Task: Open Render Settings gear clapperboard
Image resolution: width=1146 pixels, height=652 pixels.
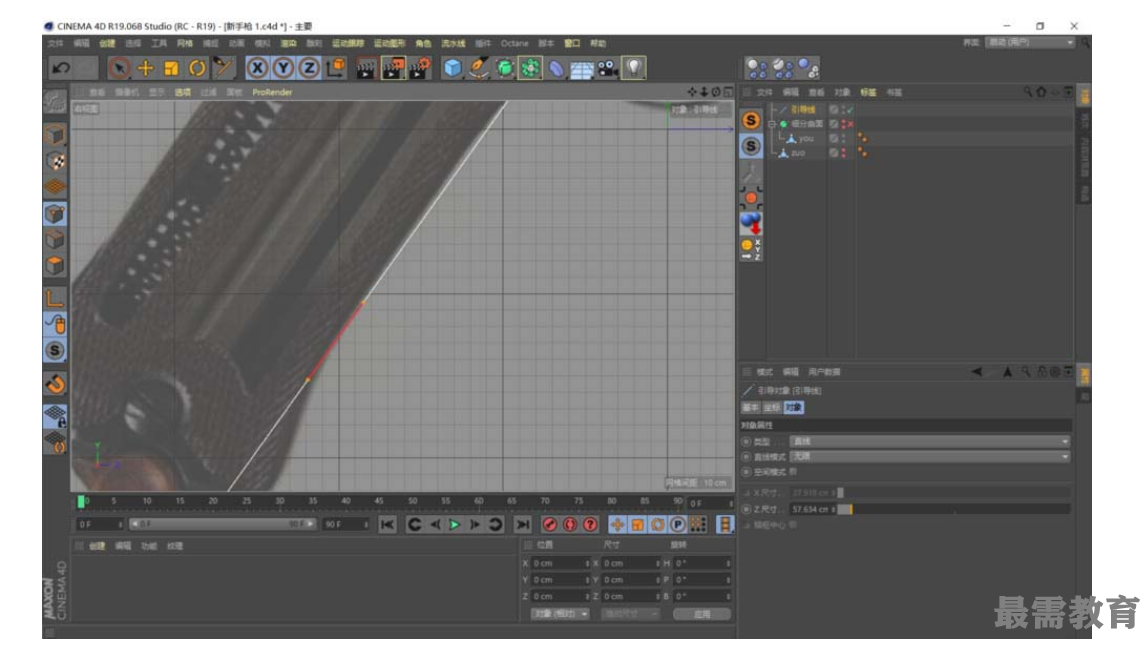Action: [420, 68]
